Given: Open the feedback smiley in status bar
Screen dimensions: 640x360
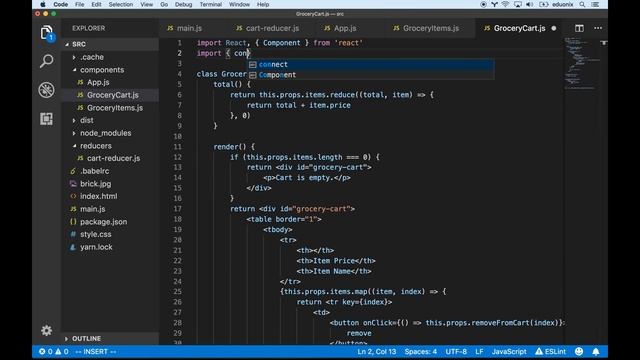Looking at the screenshot, I should [x=579, y=351].
